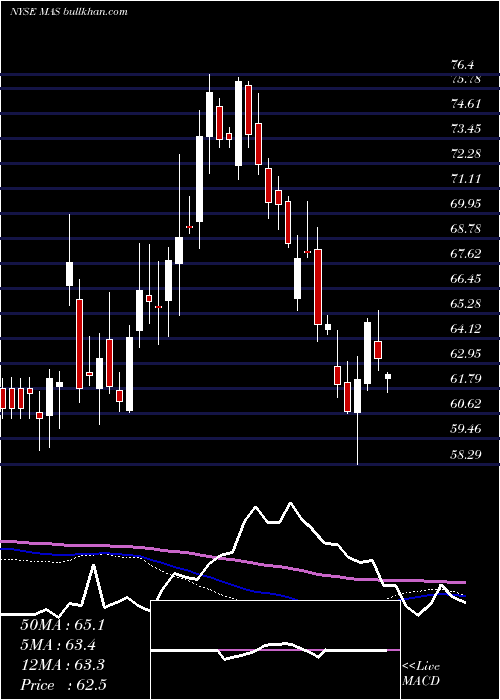This screenshot has height=700, width=500.
Task: Select the 73.45 price axis label
Action: pos(467,129)
